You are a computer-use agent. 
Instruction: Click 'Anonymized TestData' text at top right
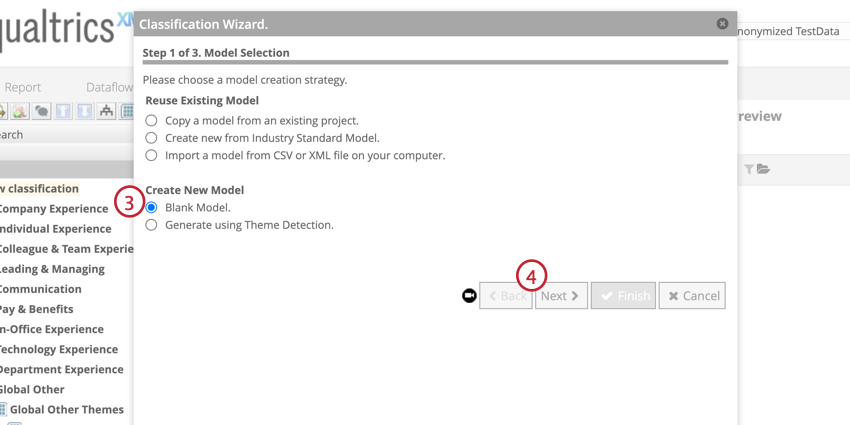coord(788,31)
